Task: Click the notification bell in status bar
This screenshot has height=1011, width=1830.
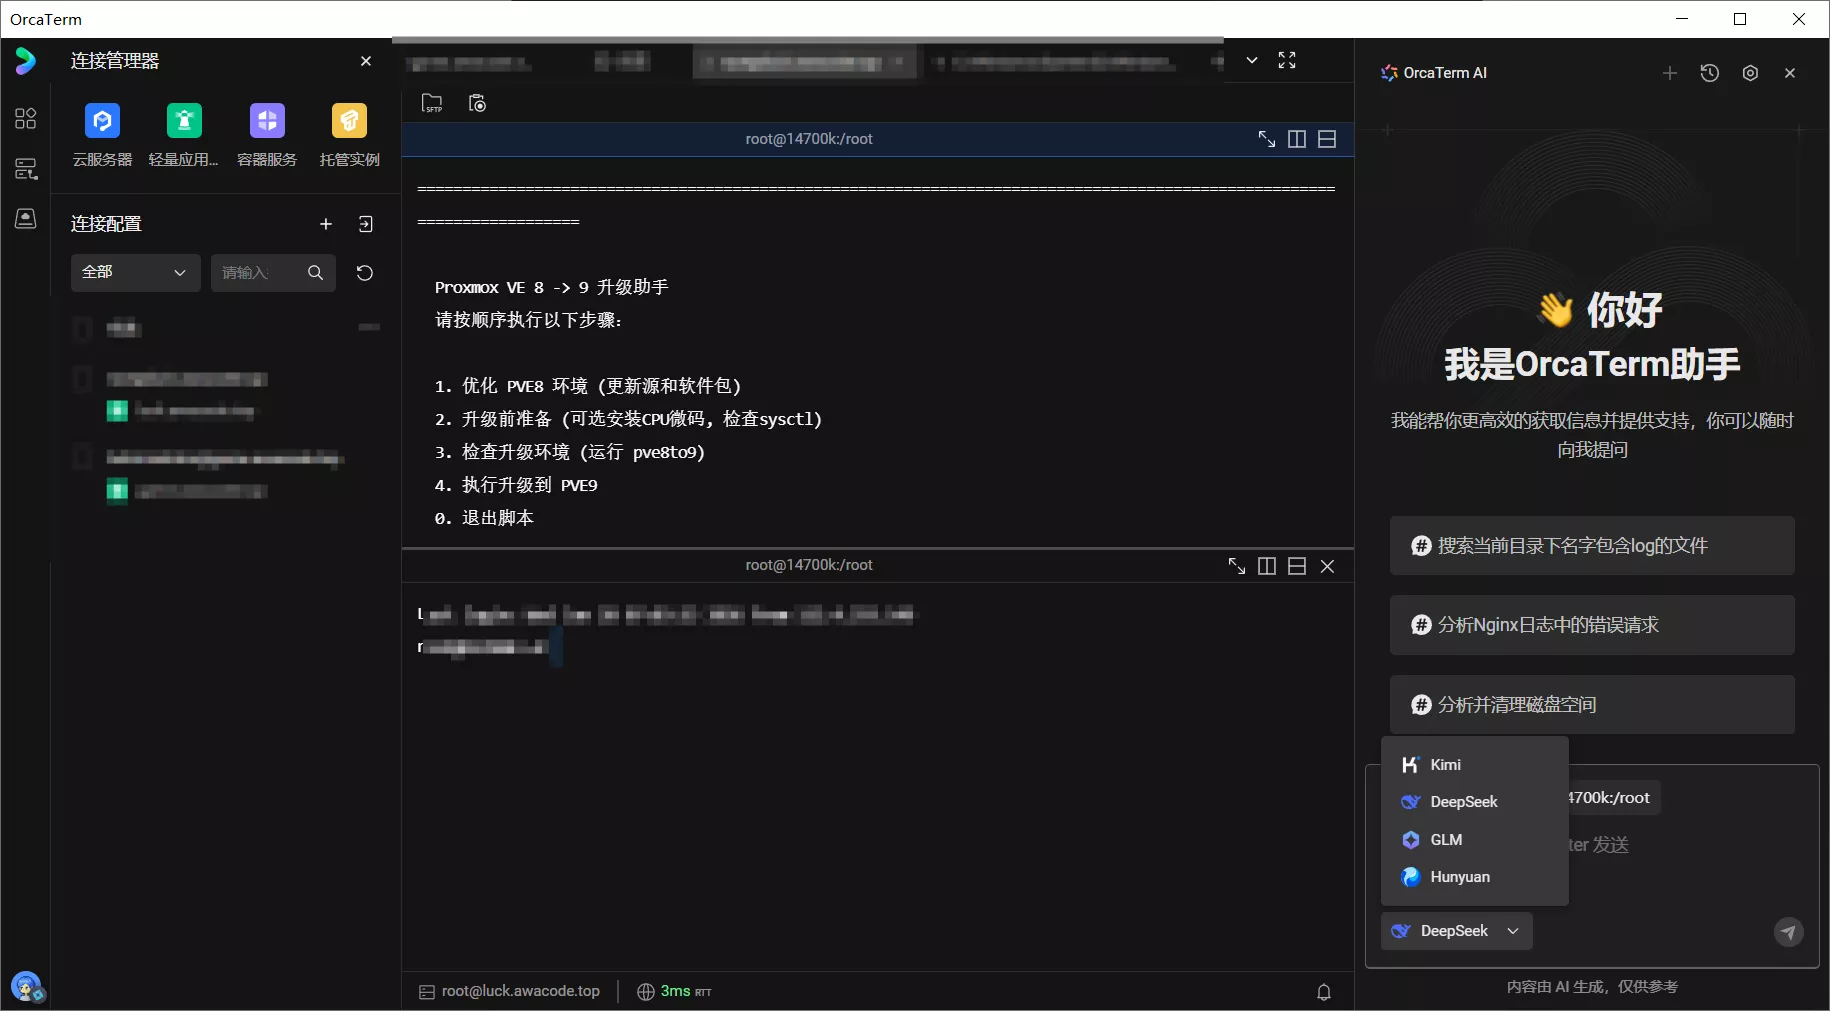Action: [x=1324, y=992]
